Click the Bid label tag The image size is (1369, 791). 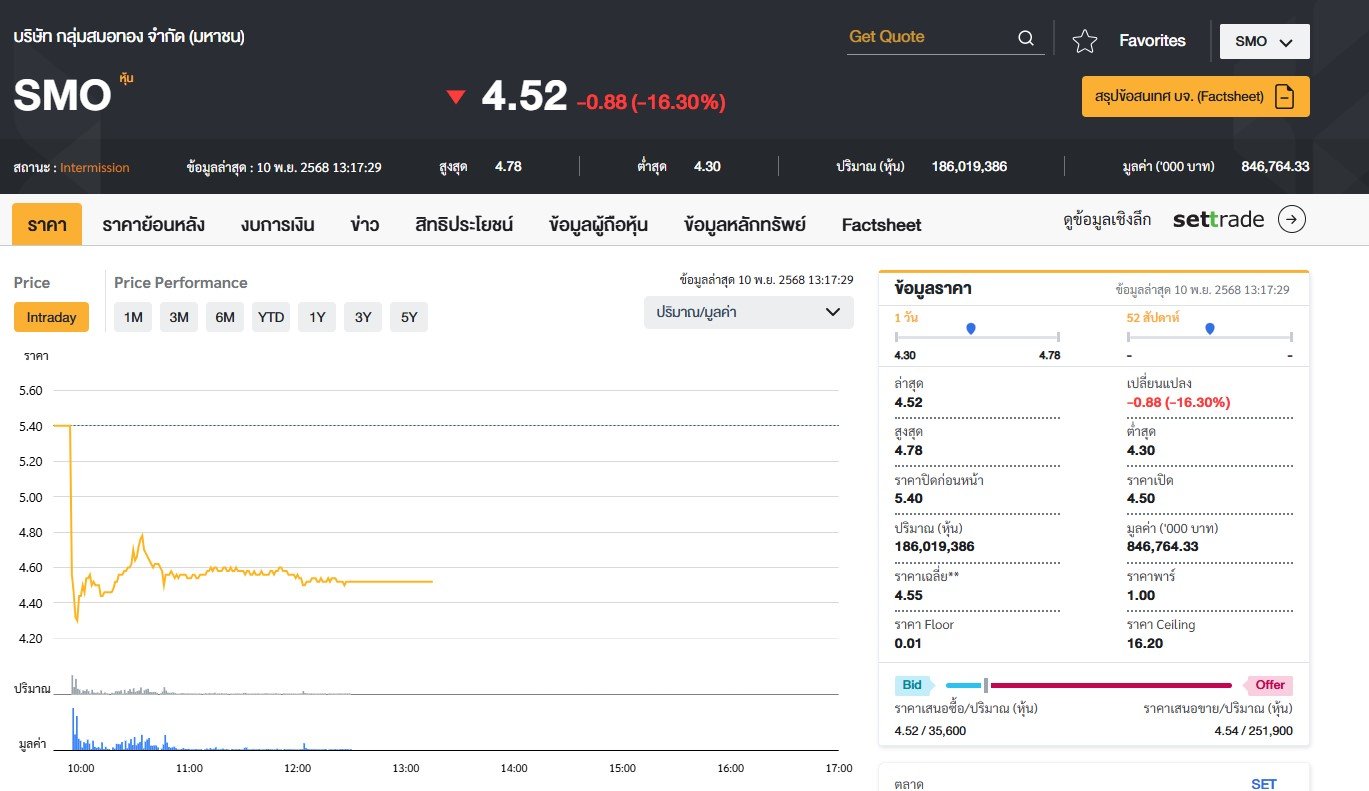912,685
